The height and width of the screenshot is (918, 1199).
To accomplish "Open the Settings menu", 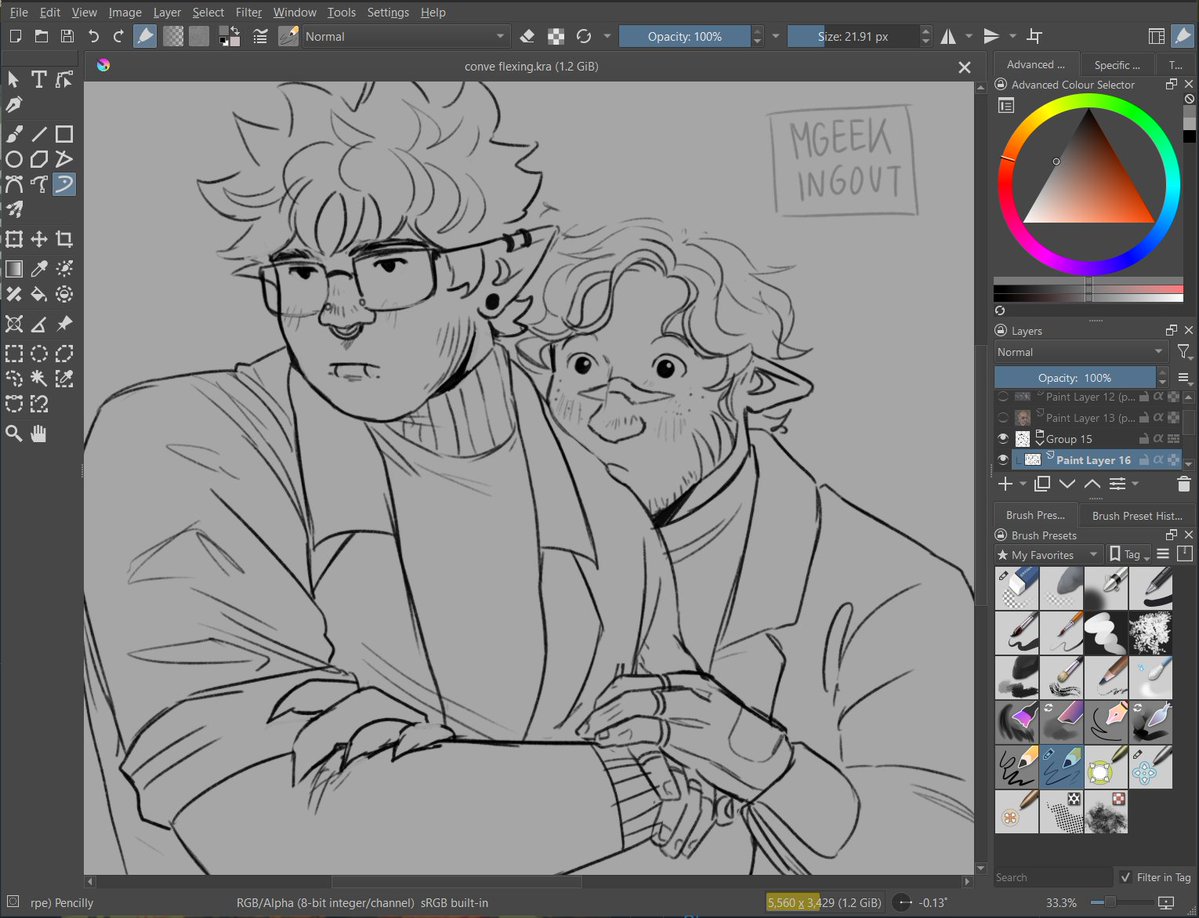I will click(388, 12).
